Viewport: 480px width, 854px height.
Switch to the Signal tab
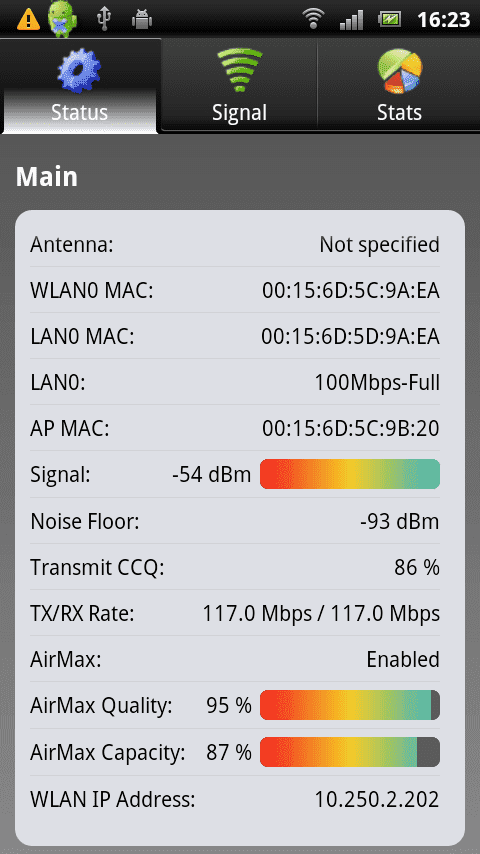click(240, 86)
